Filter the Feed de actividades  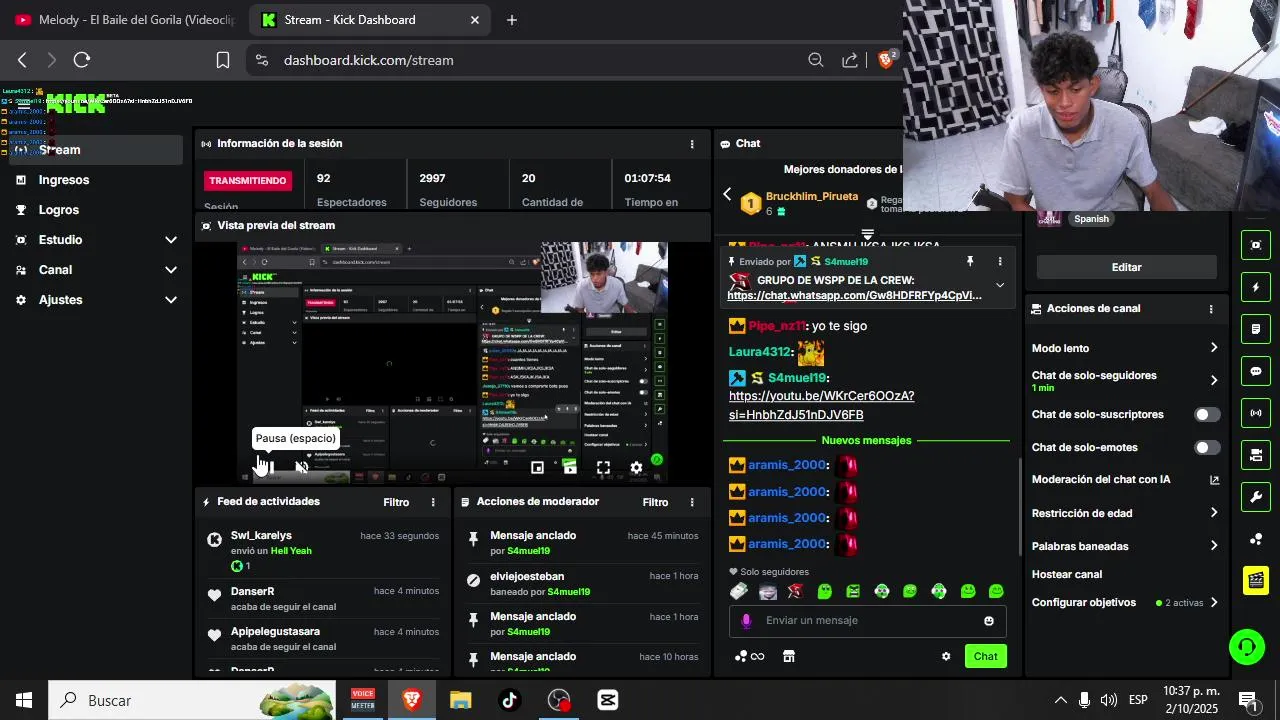tap(396, 502)
